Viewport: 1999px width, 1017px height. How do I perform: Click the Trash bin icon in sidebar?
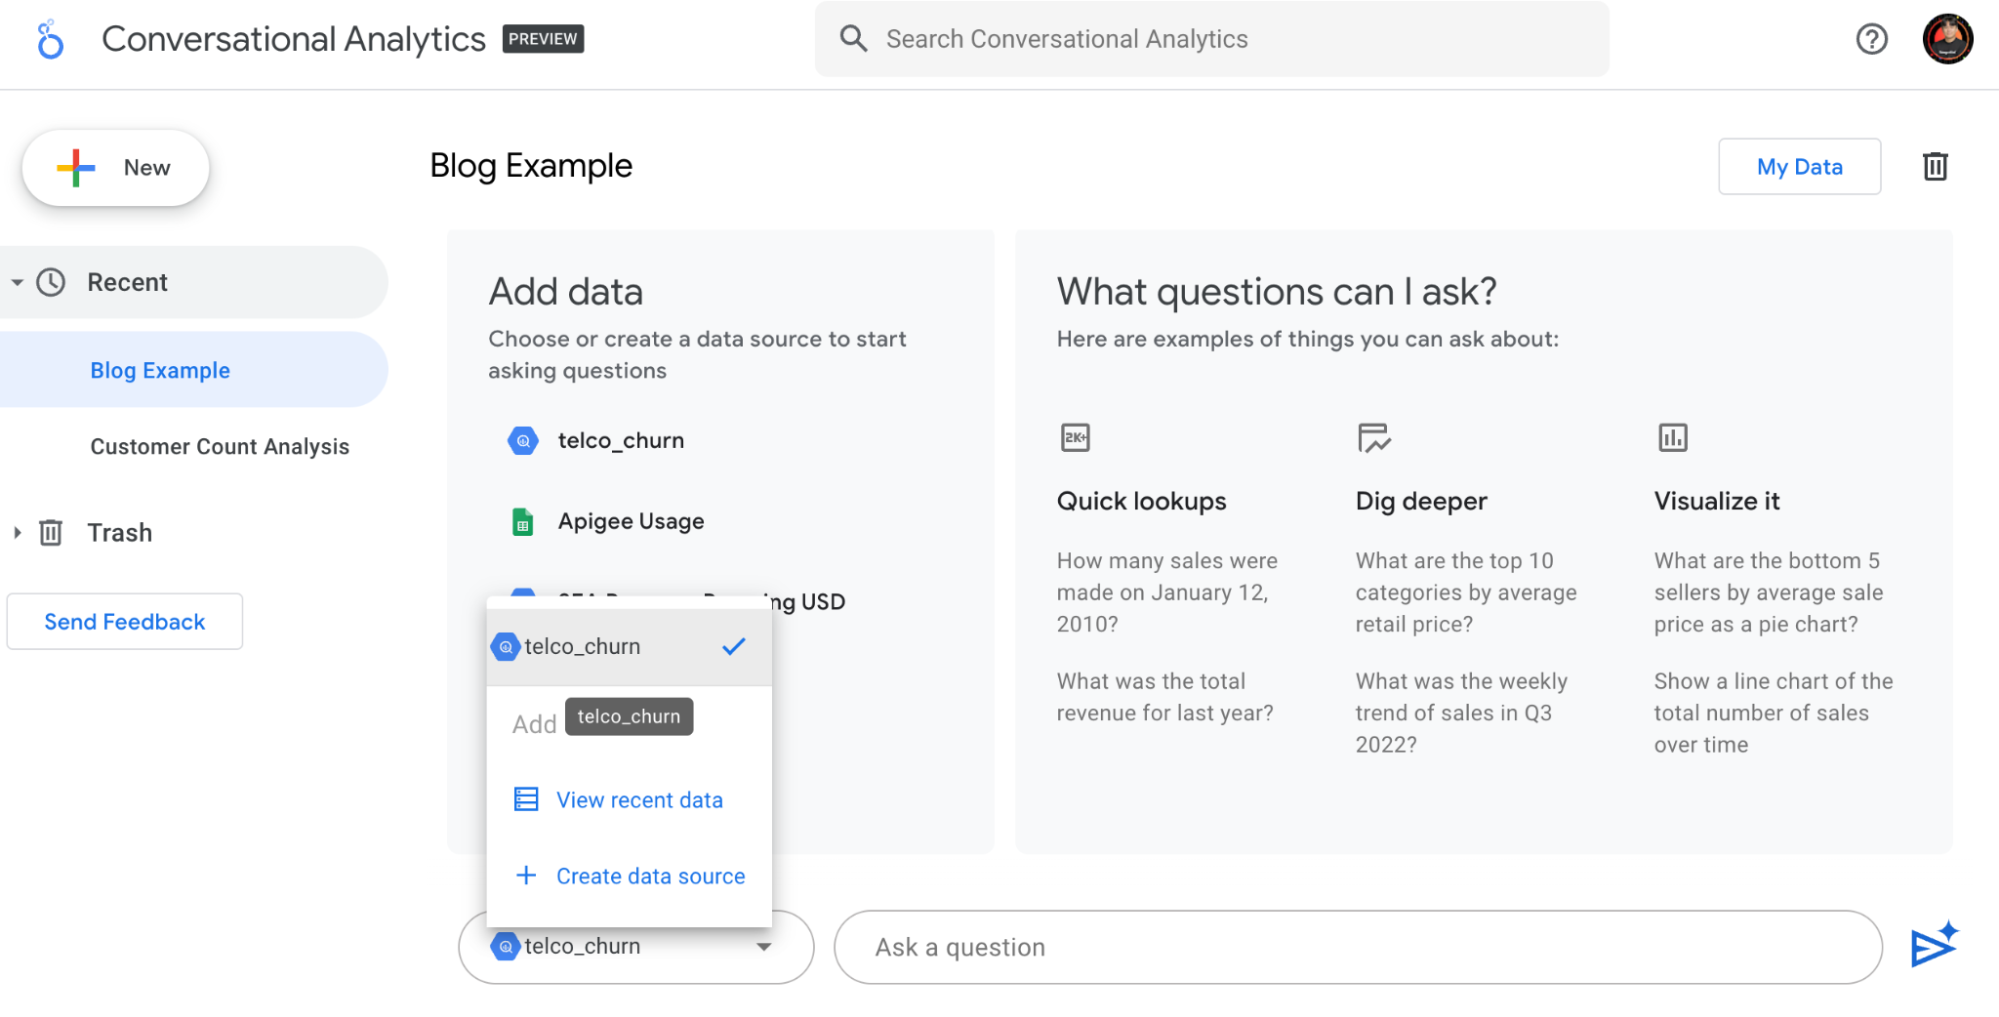tap(51, 532)
